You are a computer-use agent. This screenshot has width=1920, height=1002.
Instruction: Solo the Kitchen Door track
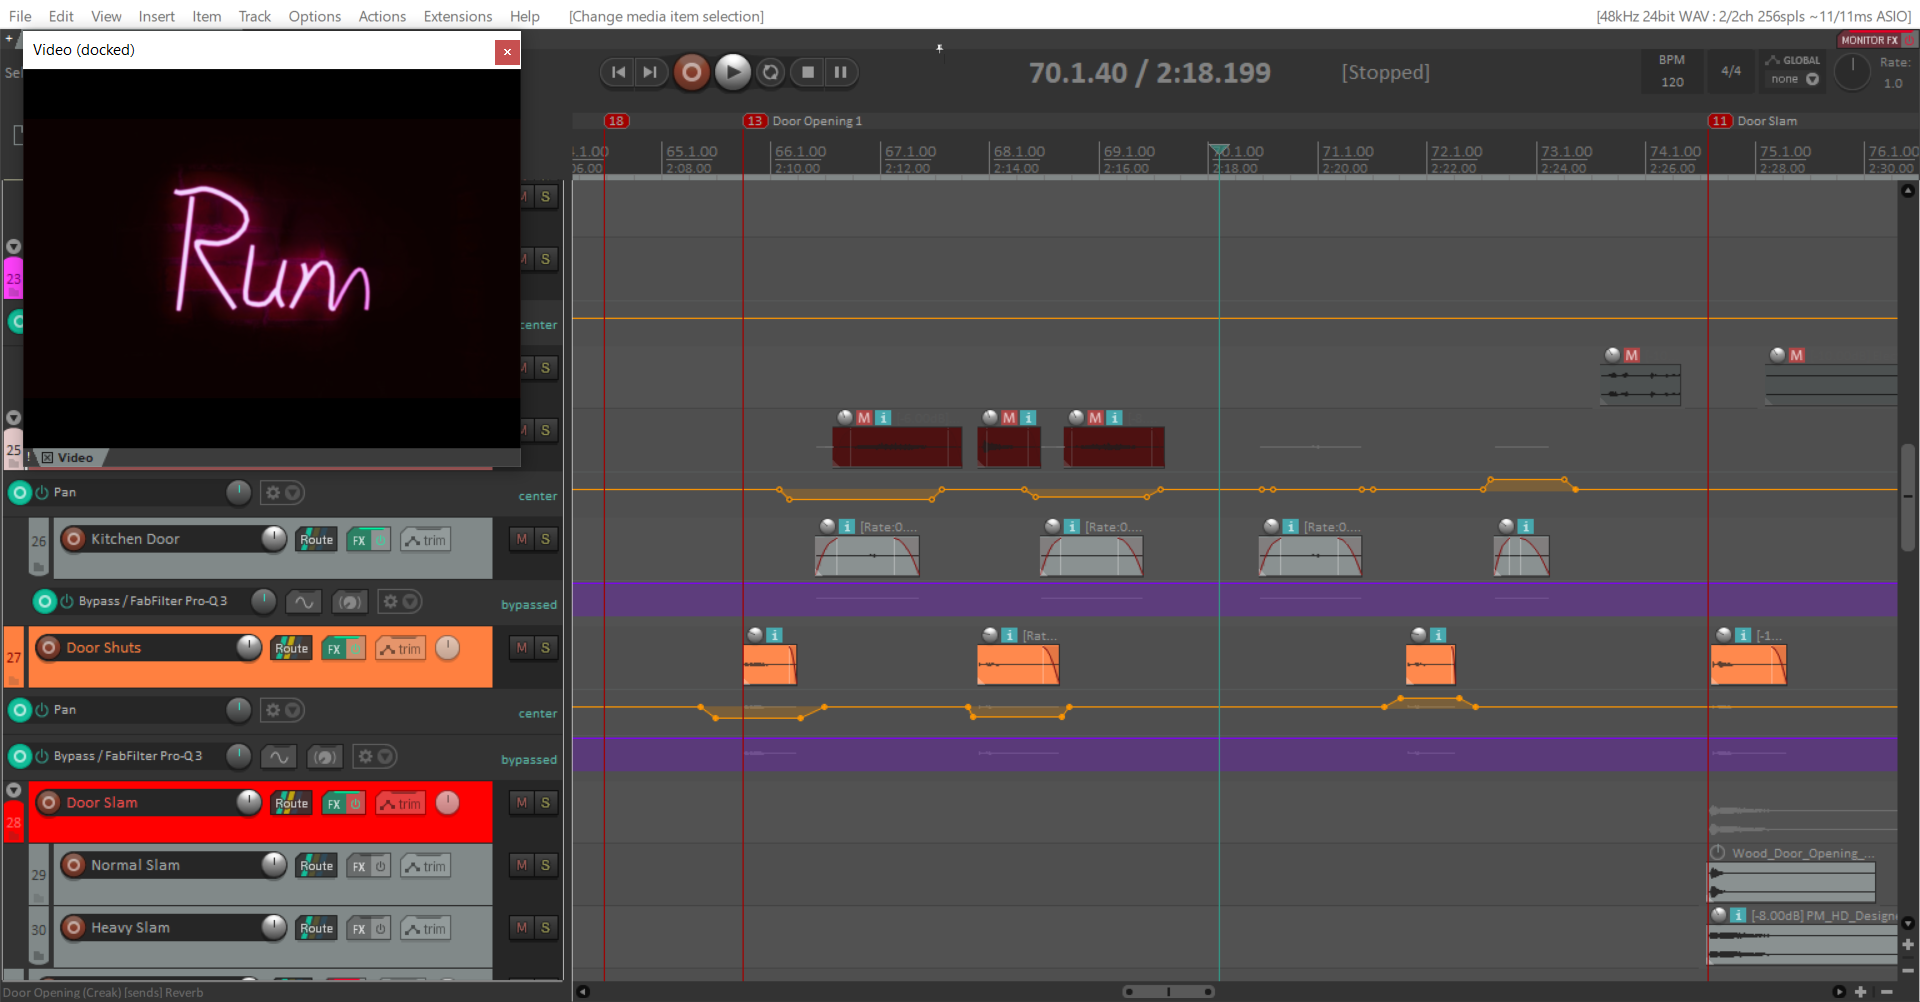545,539
